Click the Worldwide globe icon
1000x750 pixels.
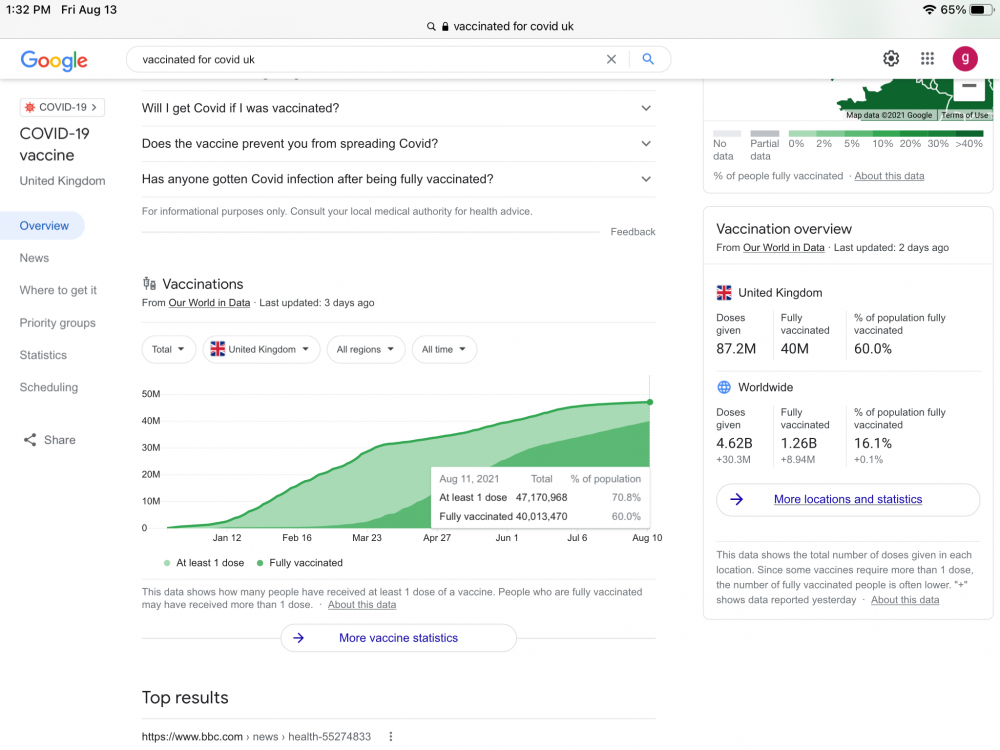tap(724, 387)
